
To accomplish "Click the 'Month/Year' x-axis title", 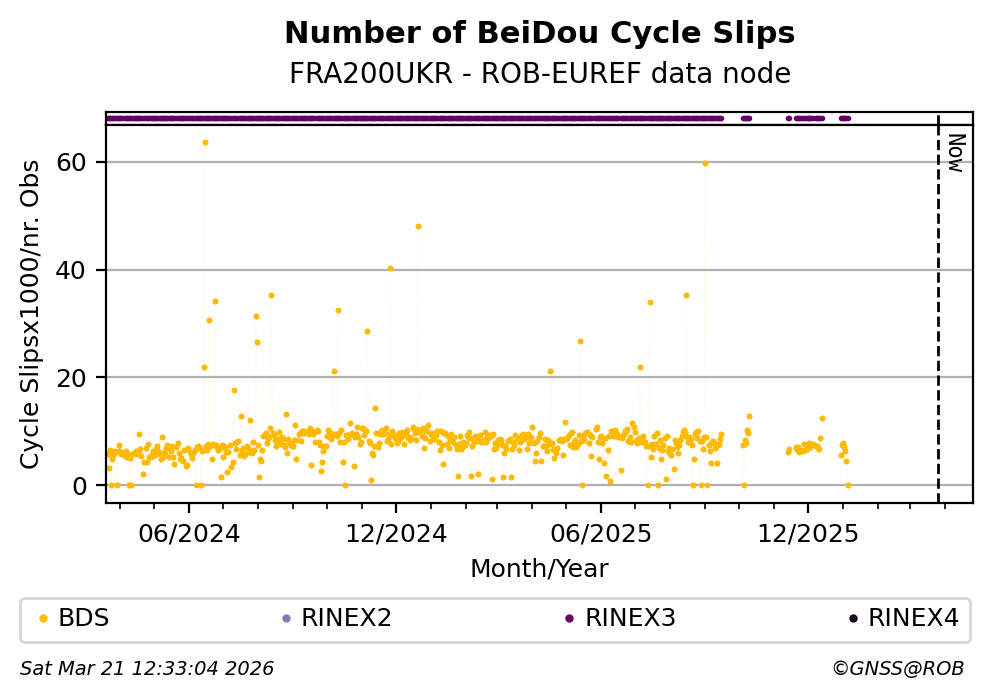I will coord(539,569).
